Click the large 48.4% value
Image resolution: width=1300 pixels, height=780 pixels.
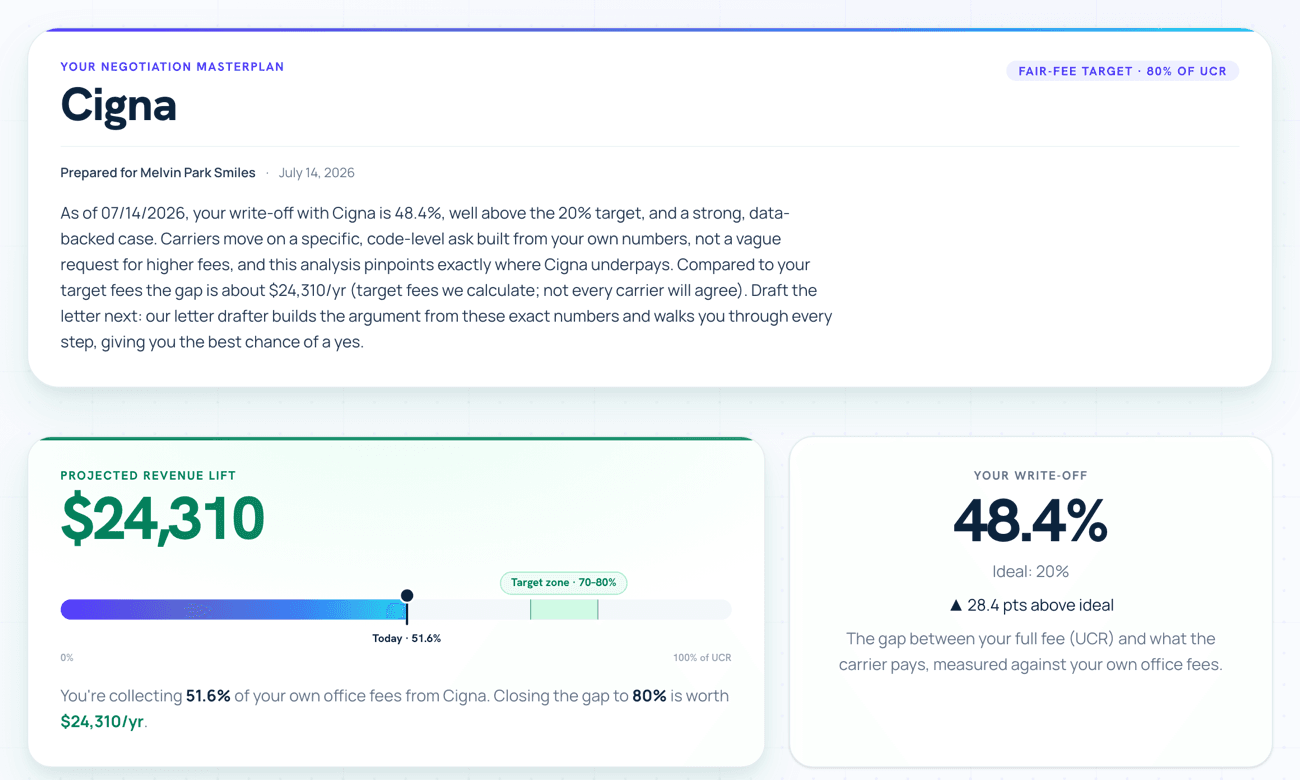(1030, 520)
